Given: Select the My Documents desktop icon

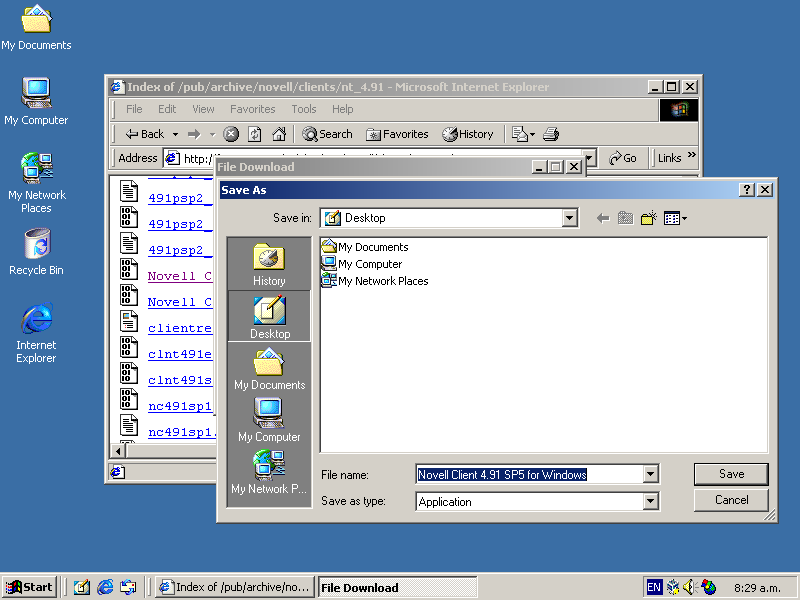Looking at the screenshot, I should [x=36, y=28].
